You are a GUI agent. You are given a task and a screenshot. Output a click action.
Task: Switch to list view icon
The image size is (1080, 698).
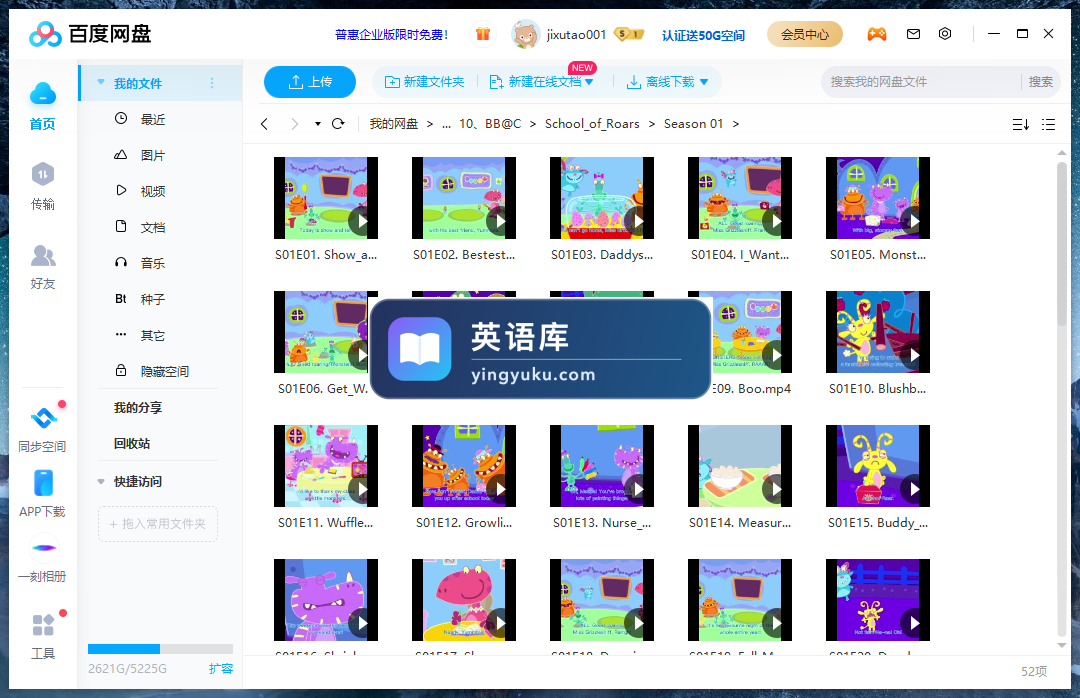click(x=1048, y=125)
